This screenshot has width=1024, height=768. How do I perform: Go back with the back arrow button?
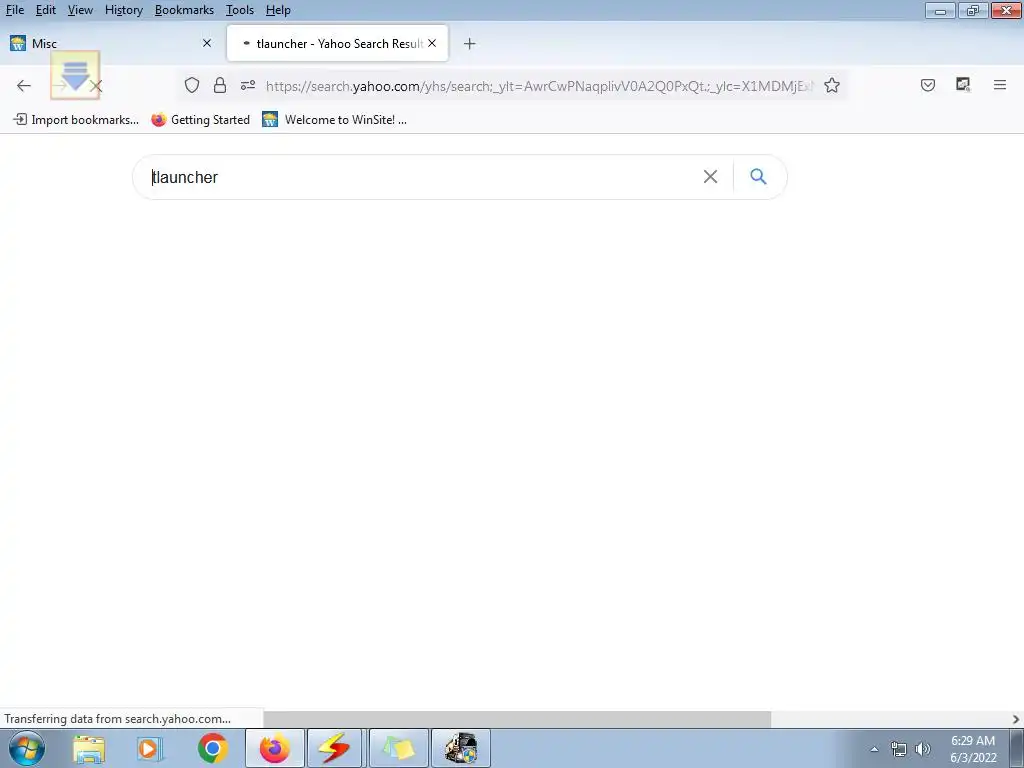coord(24,86)
